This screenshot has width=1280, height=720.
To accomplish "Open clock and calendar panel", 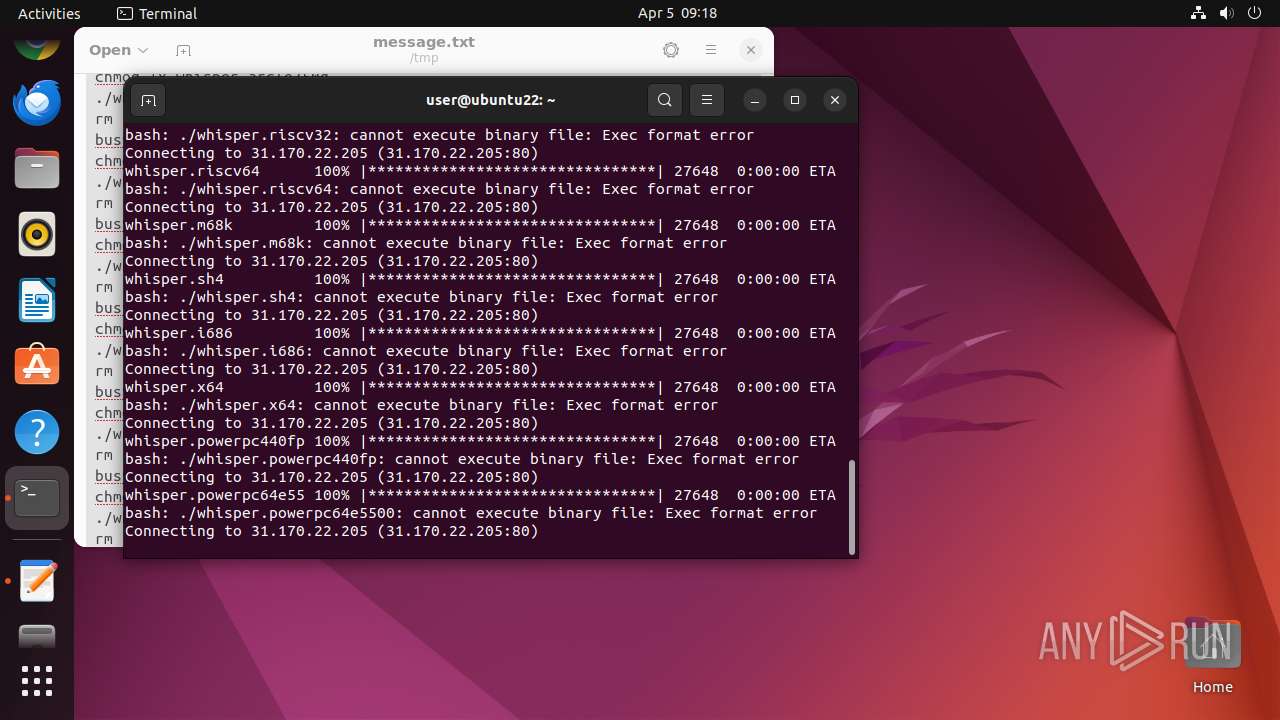I will click(x=677, y=13).
